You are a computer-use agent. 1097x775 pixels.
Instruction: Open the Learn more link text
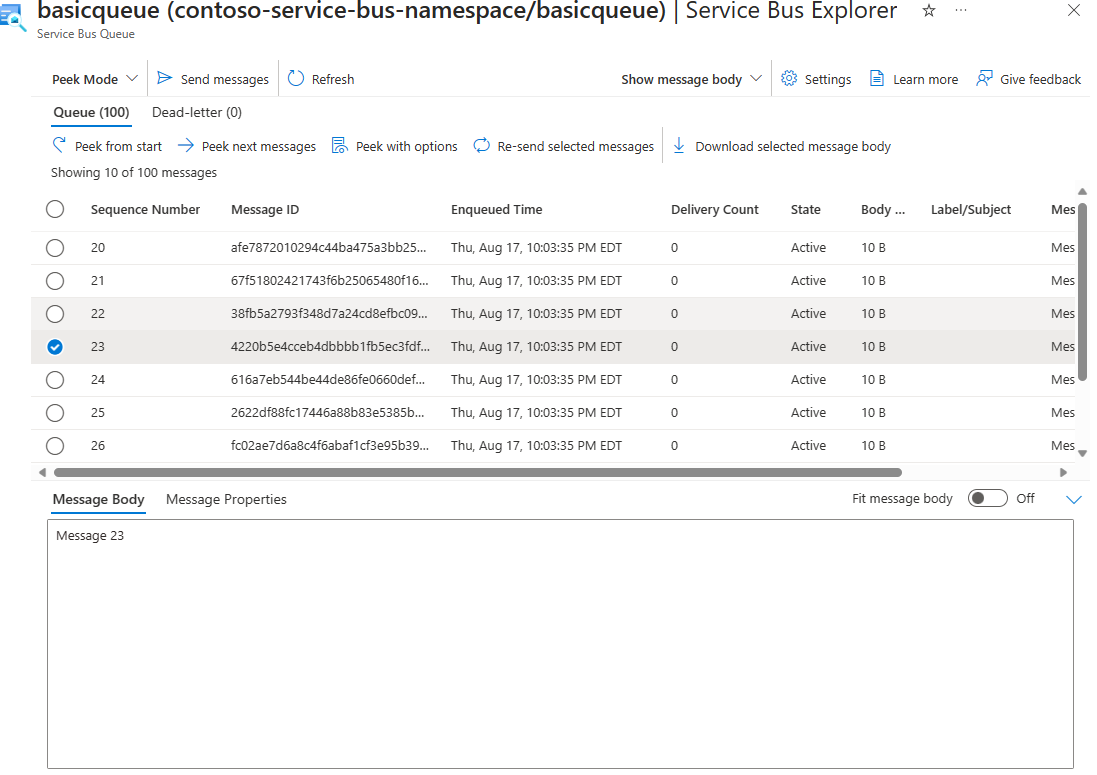point(926,80)
